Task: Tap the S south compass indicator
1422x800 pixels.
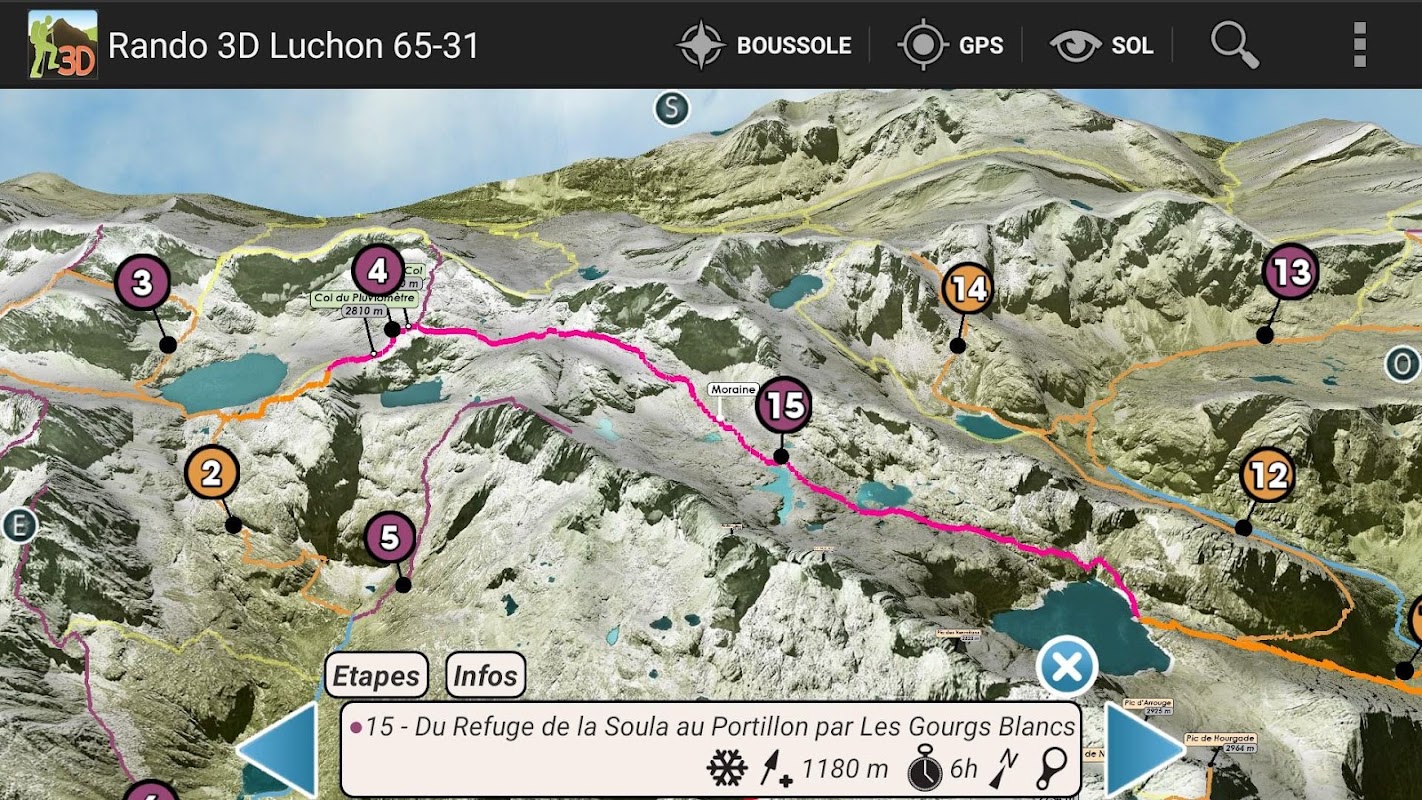Action: 672,108
